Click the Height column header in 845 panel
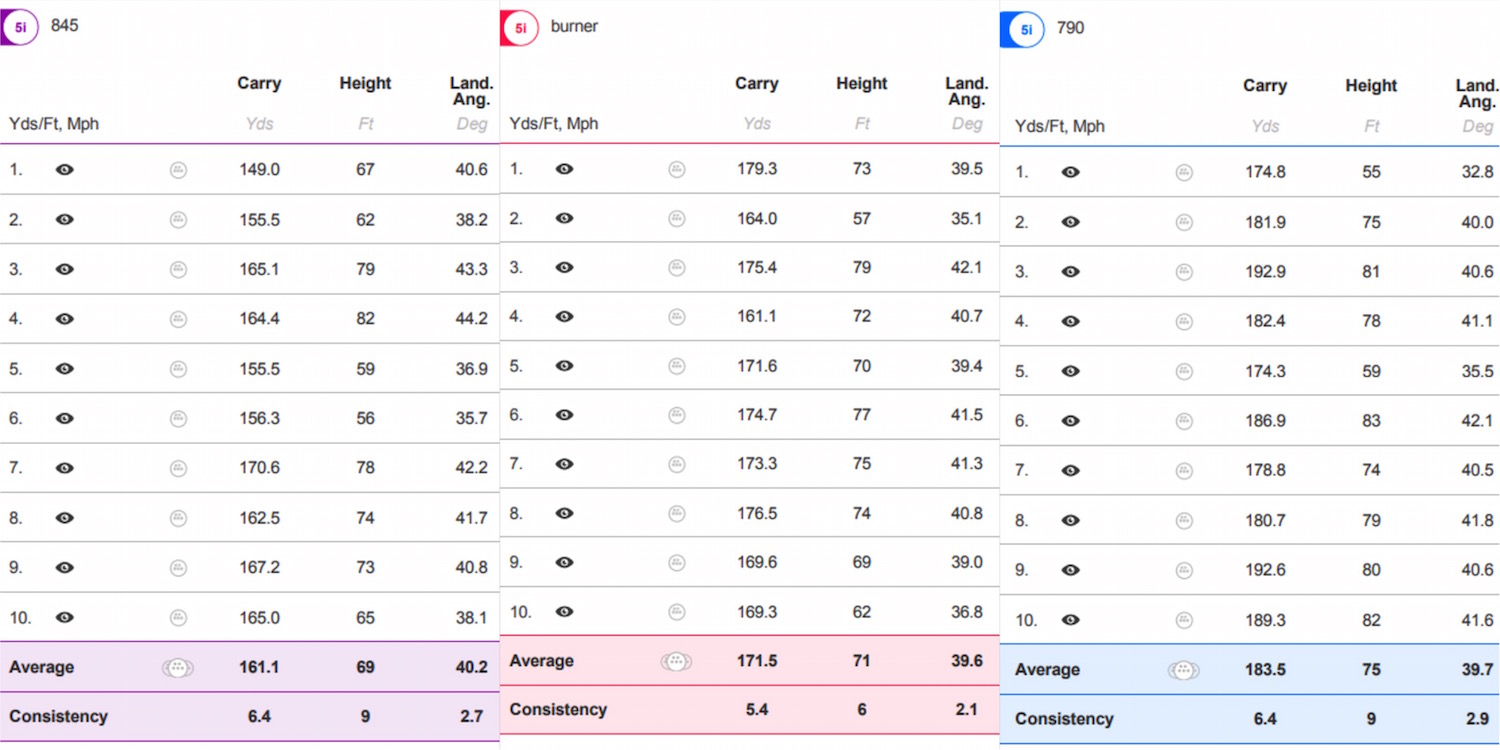This screenshot has height=750, width=1500. [x=365, y=83]
